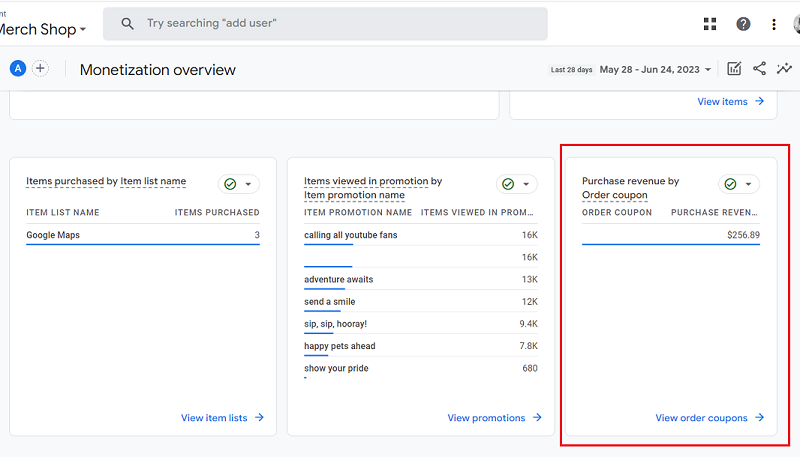
Task: Open the View item lists link
Action: coord(214,418)
